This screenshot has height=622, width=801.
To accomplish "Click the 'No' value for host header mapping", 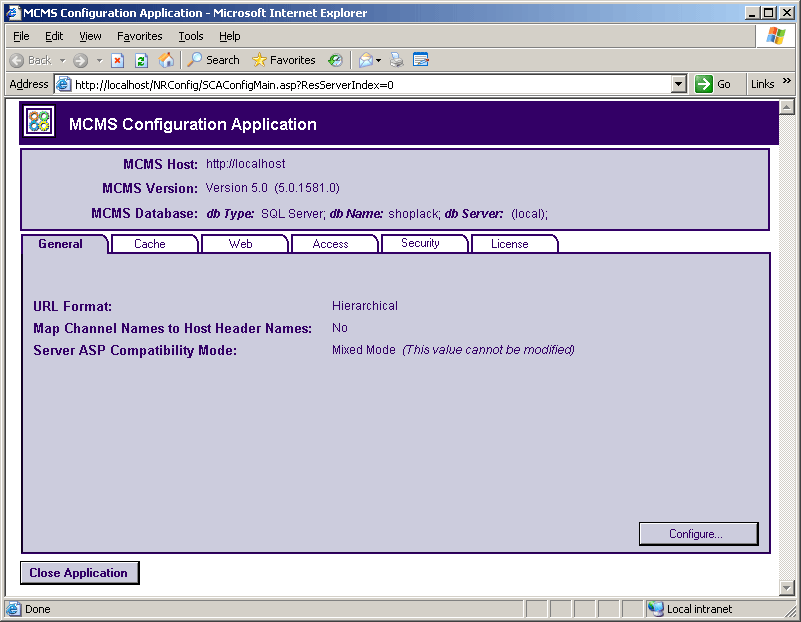I will 340,328.
